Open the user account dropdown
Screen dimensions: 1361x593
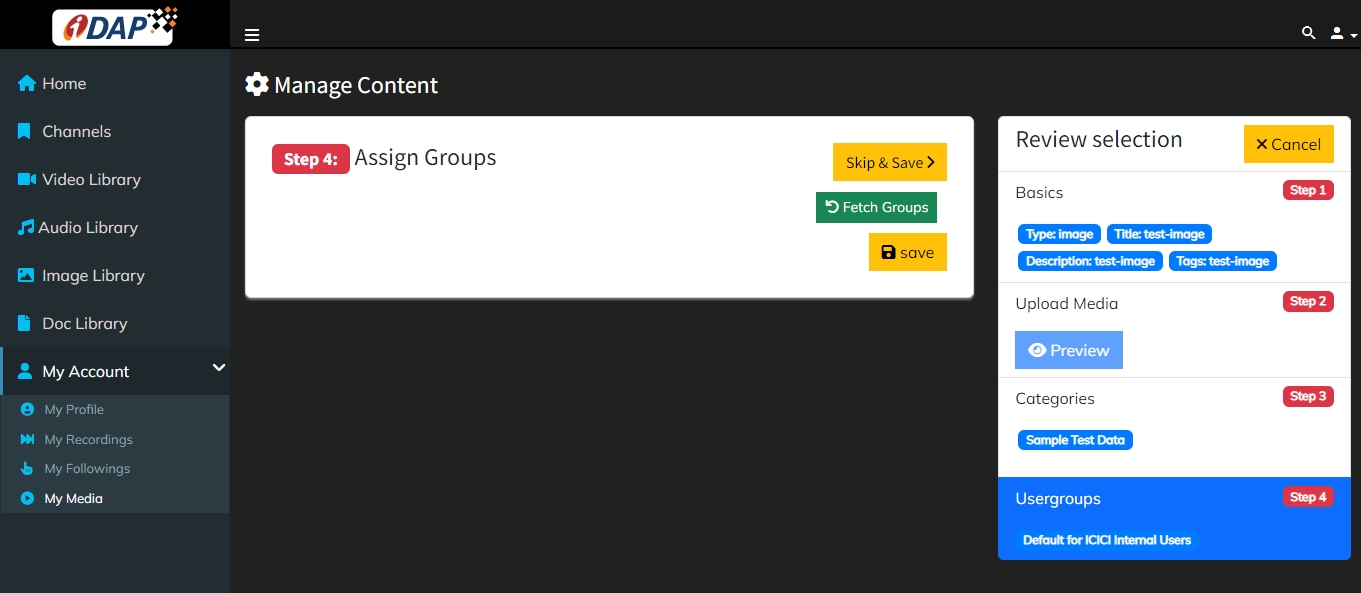tap(1342, 34)
